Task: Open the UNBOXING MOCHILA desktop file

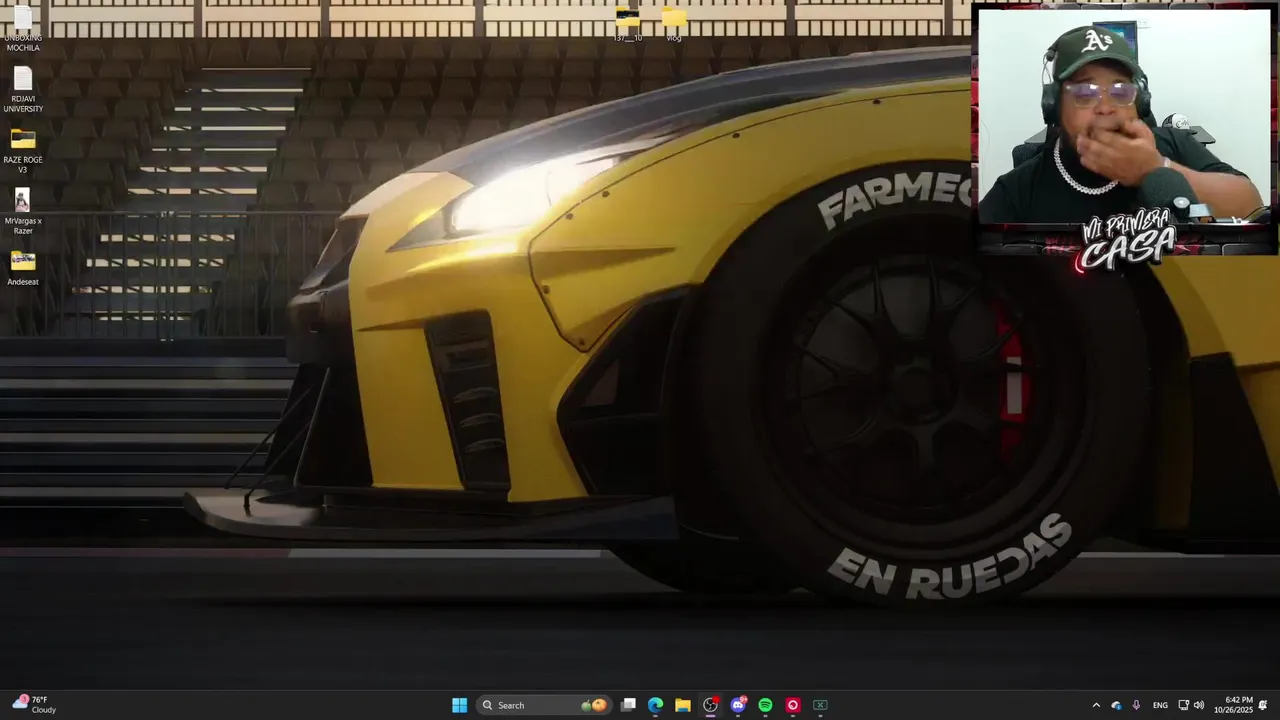Action: pyautogui.click(x=23, y=28)
